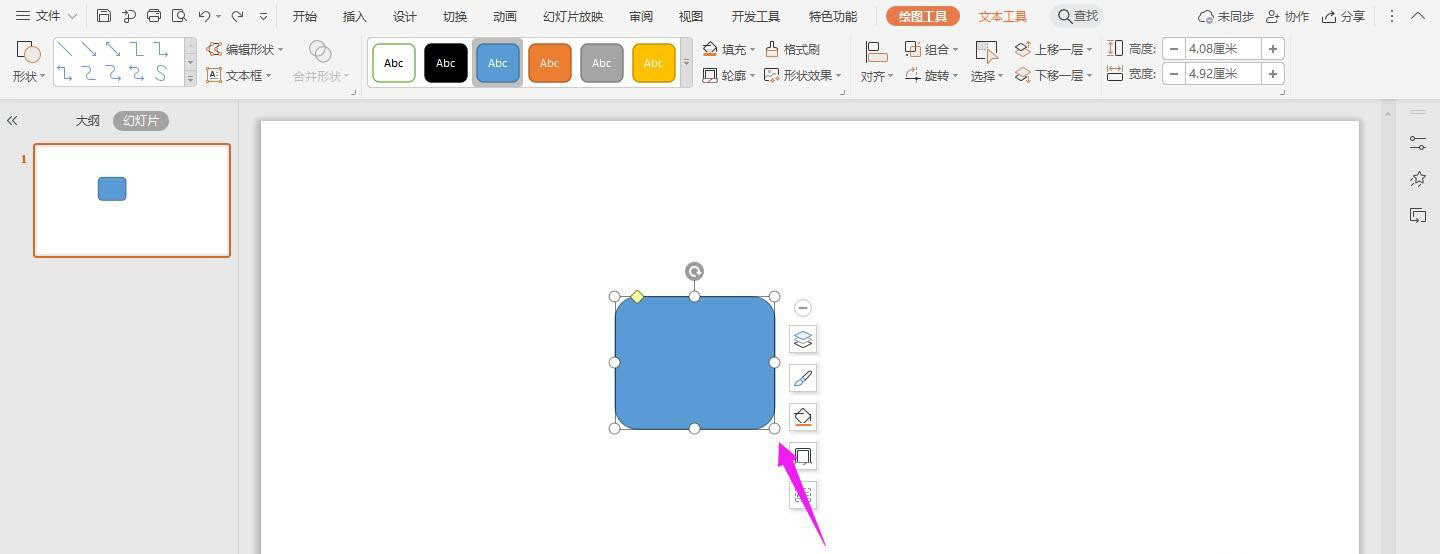Open the 插入 tab
Image resolution: width=1440 pixels, height=554 pixels.
(354, 16)
